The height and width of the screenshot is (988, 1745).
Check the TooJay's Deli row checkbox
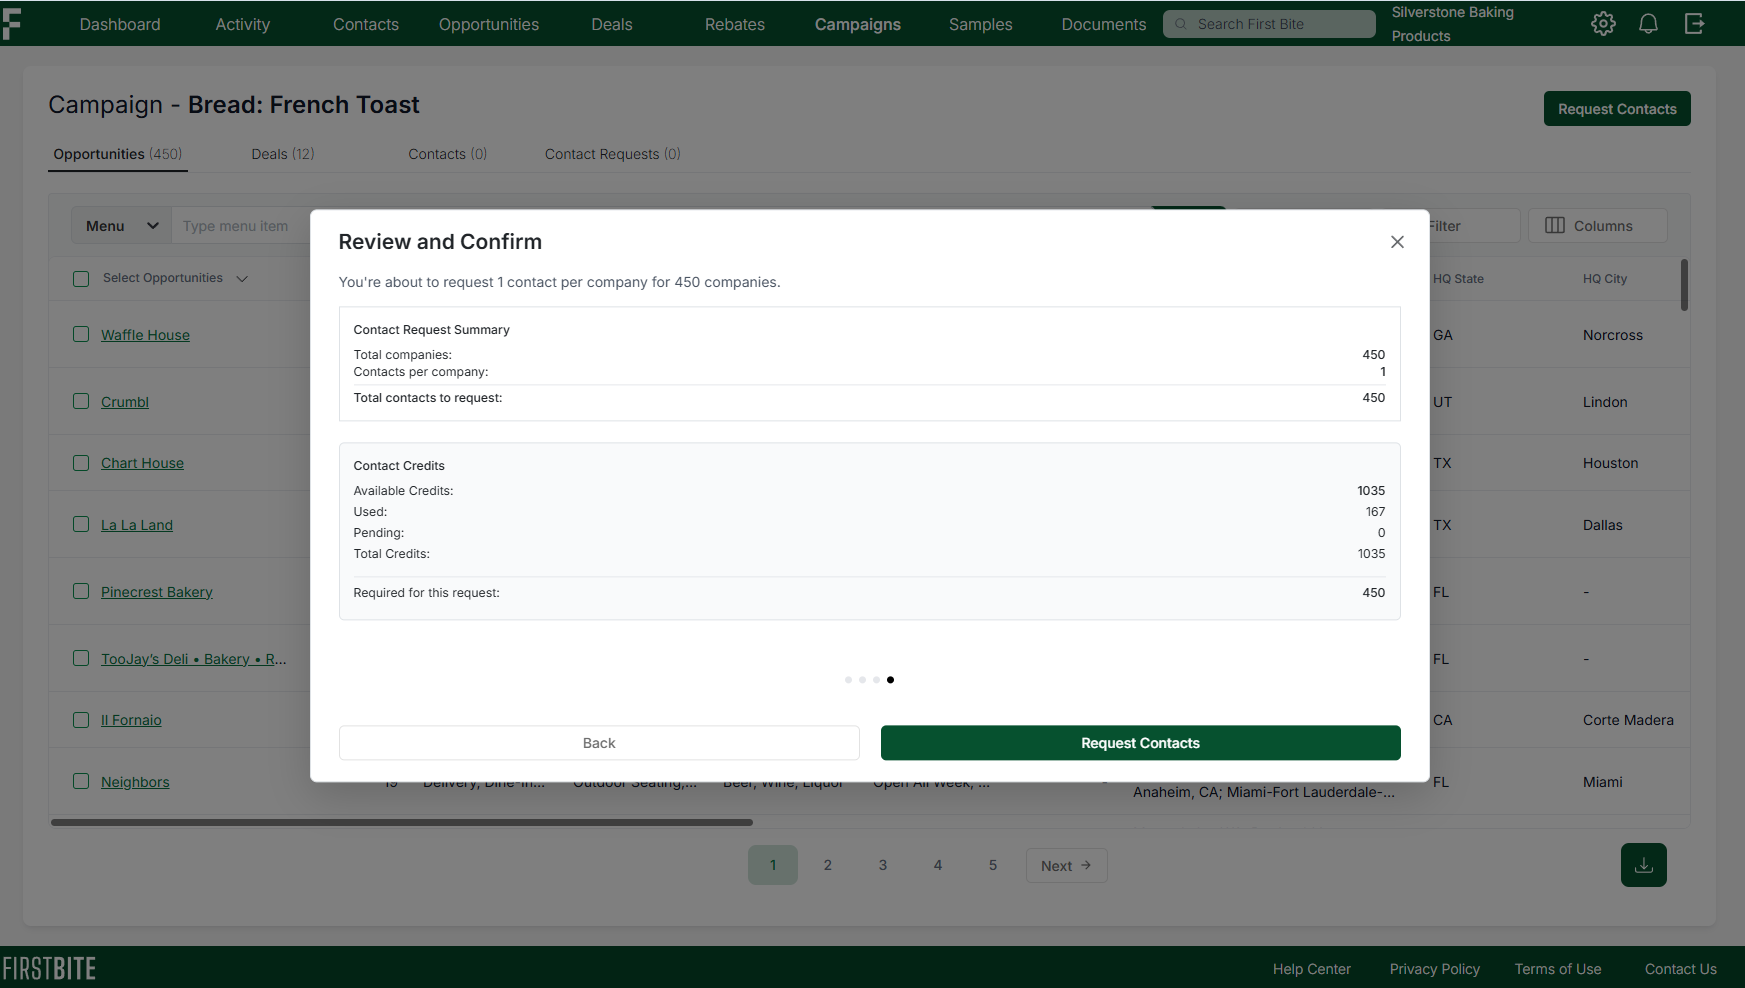pos(81,658)
